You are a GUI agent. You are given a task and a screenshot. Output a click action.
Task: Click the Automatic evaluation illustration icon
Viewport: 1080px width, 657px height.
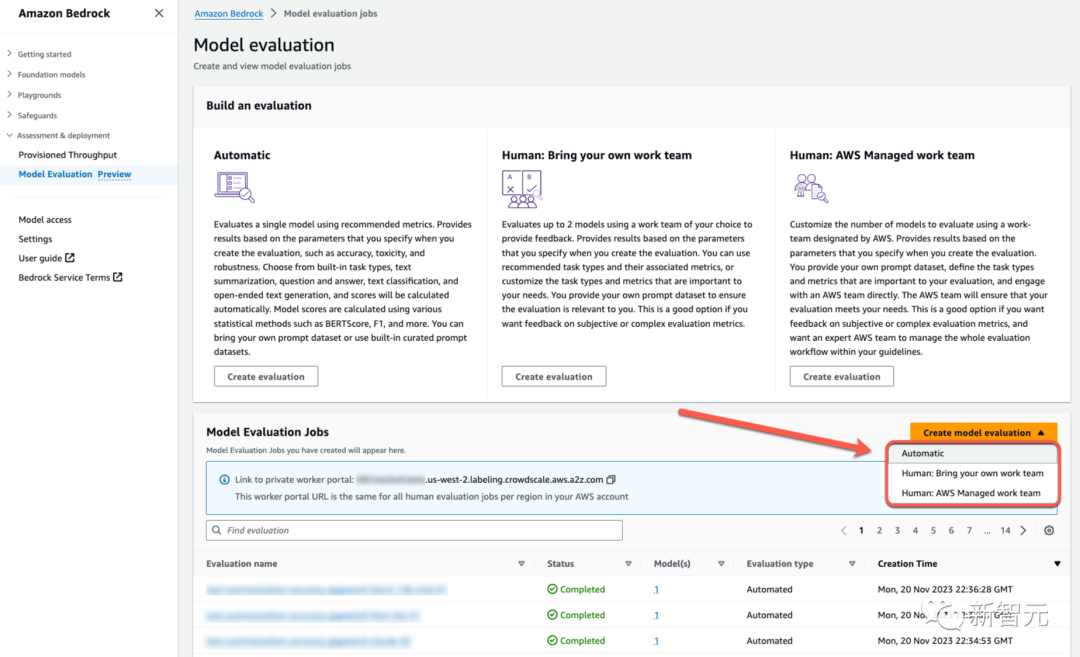(x=234, y=187)
